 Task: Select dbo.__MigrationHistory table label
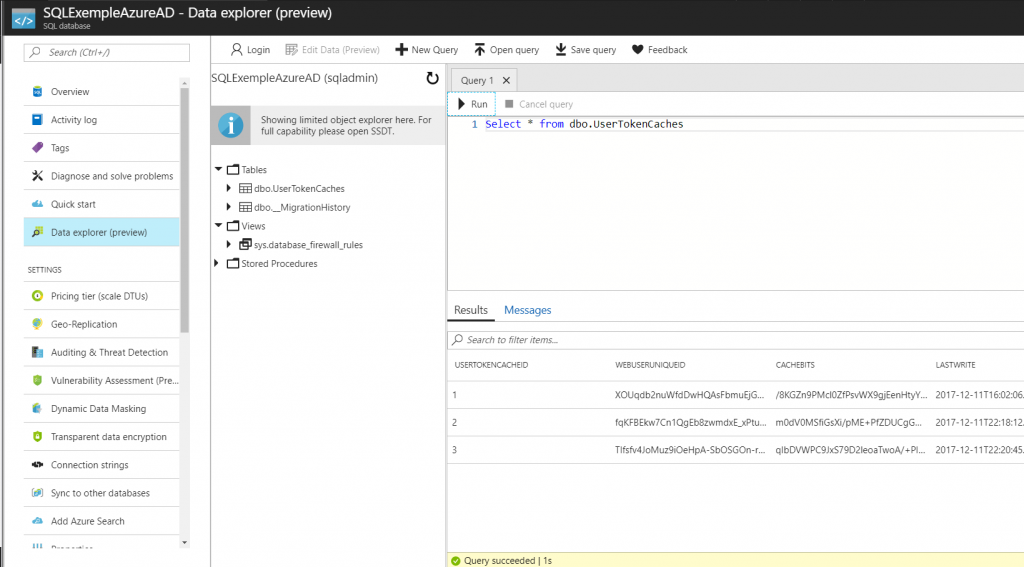tap(302, 207)
